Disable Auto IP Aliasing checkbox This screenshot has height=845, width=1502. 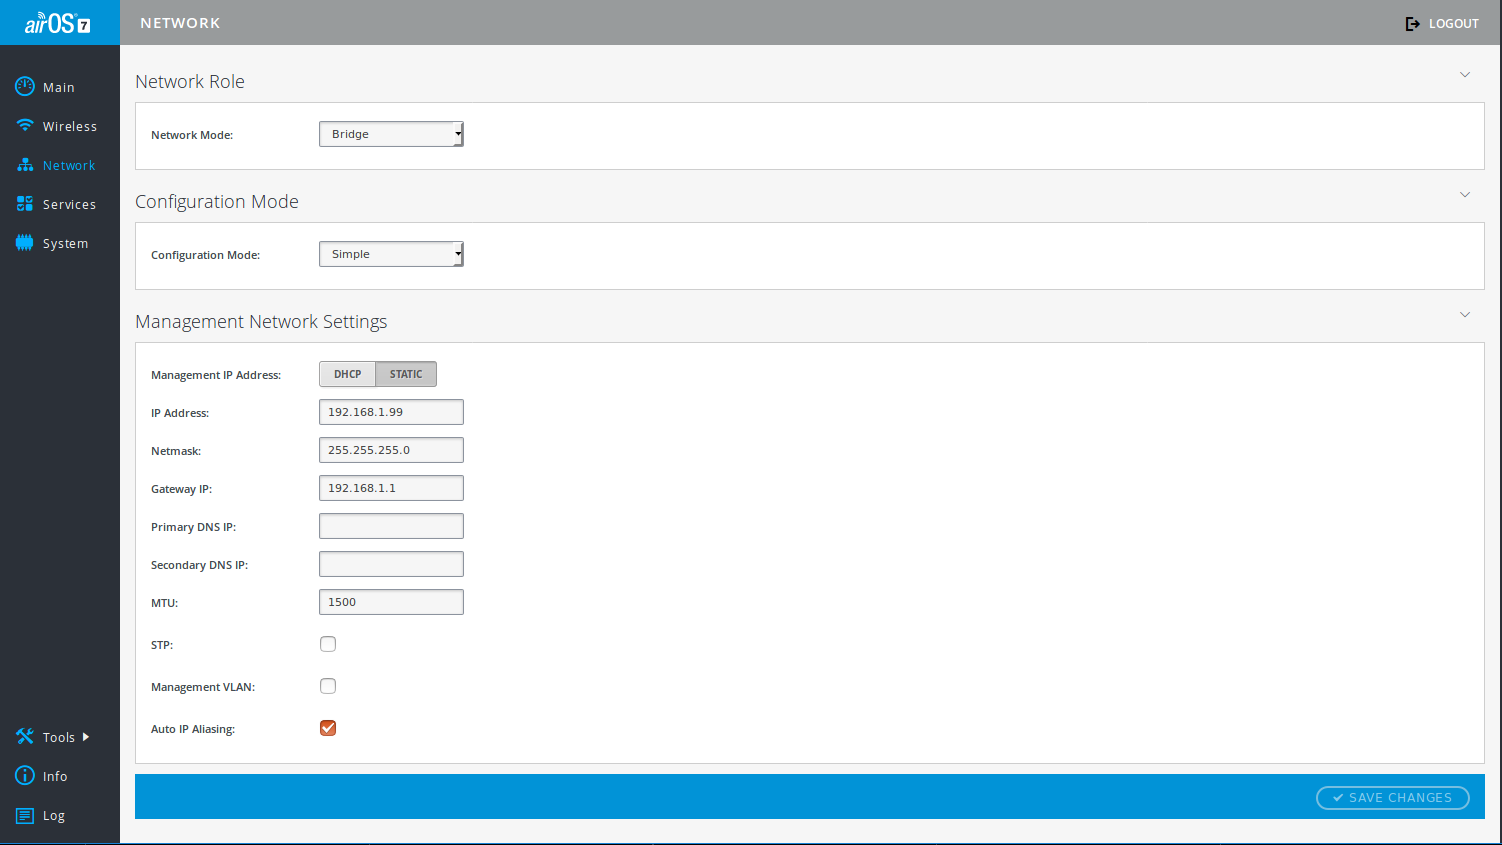click(x=328, y=728)
